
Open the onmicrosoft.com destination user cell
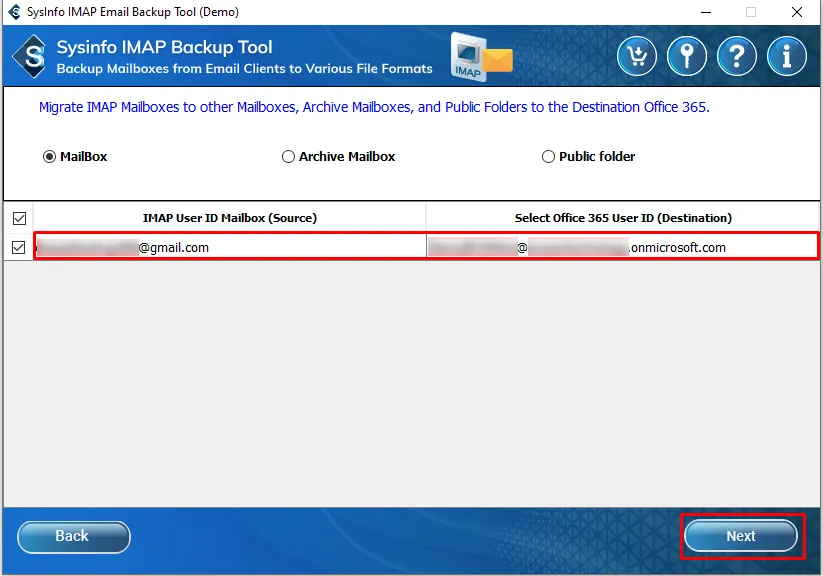[x=622, y=247]
